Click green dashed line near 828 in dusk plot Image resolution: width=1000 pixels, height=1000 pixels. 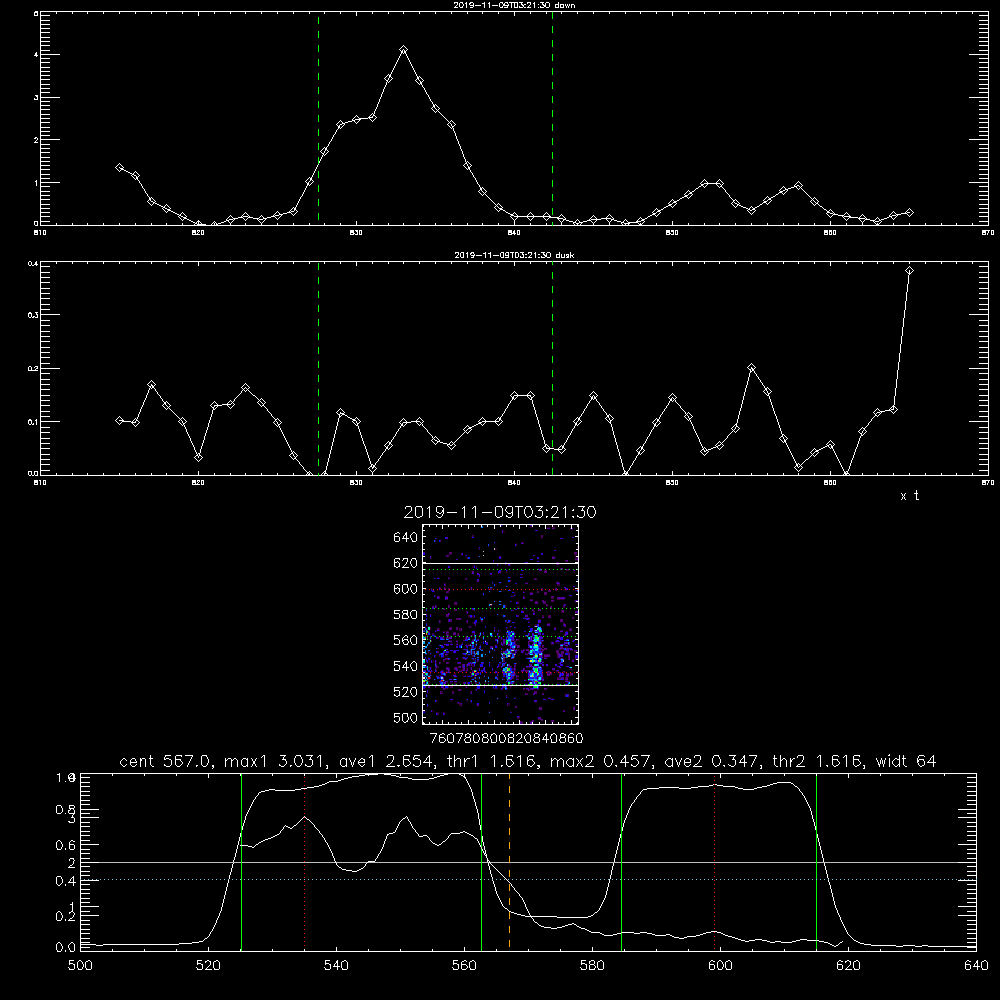coord(318,368)
